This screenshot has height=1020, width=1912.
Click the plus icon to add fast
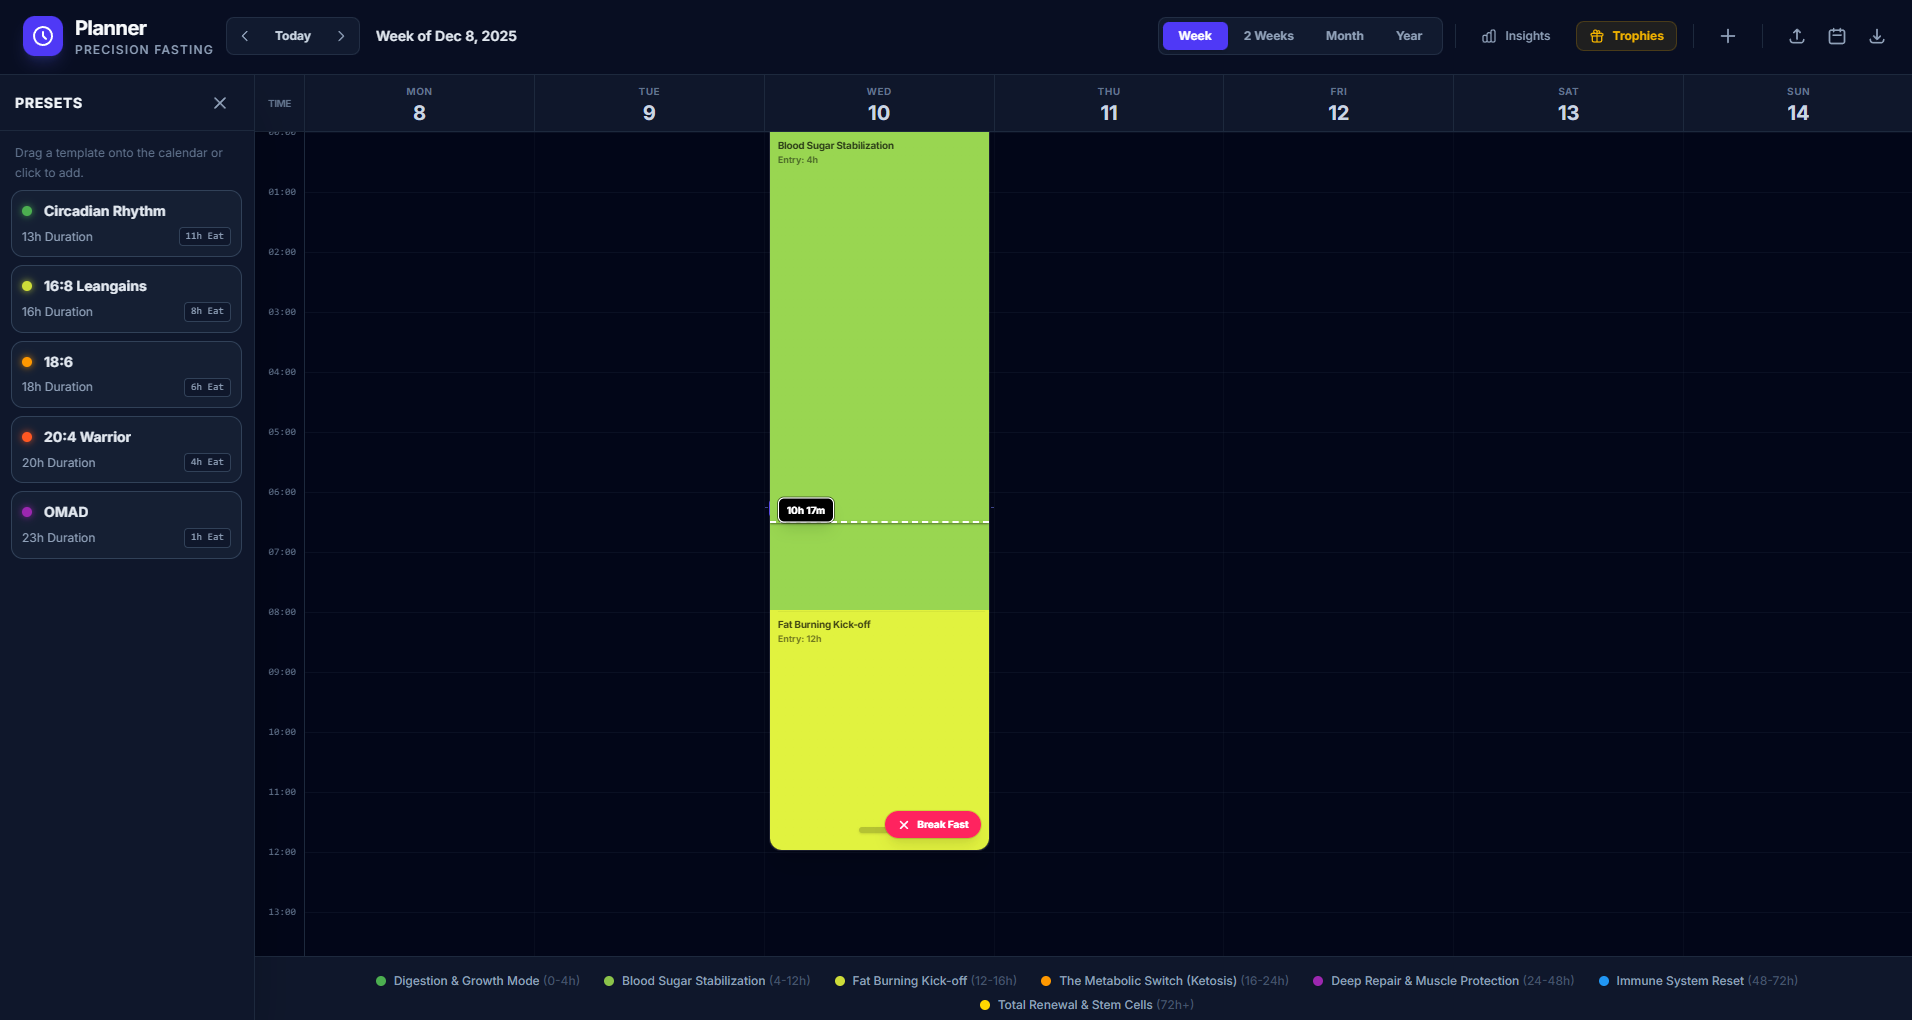click(1727, 36)
